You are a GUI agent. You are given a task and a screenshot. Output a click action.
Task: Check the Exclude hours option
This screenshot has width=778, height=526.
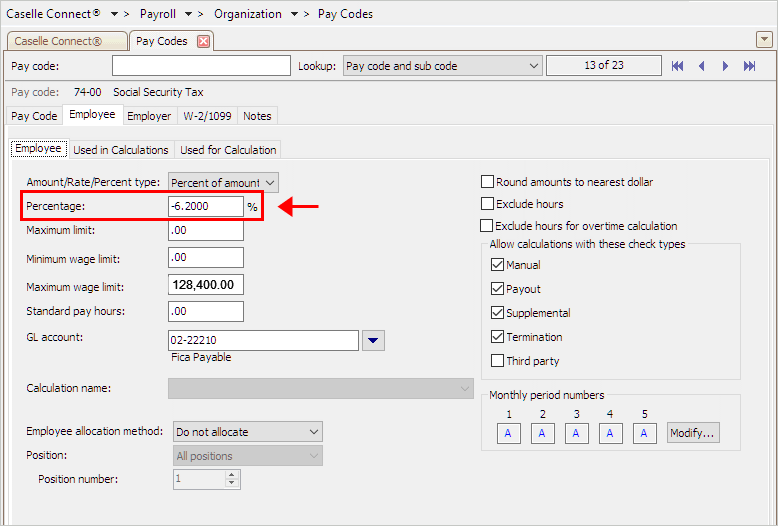(488, 204)
